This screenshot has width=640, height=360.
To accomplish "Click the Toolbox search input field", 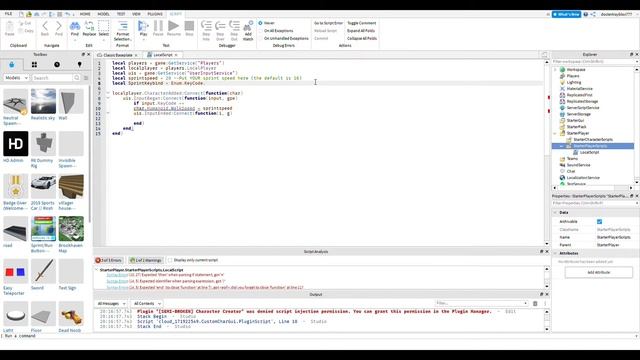I will [52, 78].
